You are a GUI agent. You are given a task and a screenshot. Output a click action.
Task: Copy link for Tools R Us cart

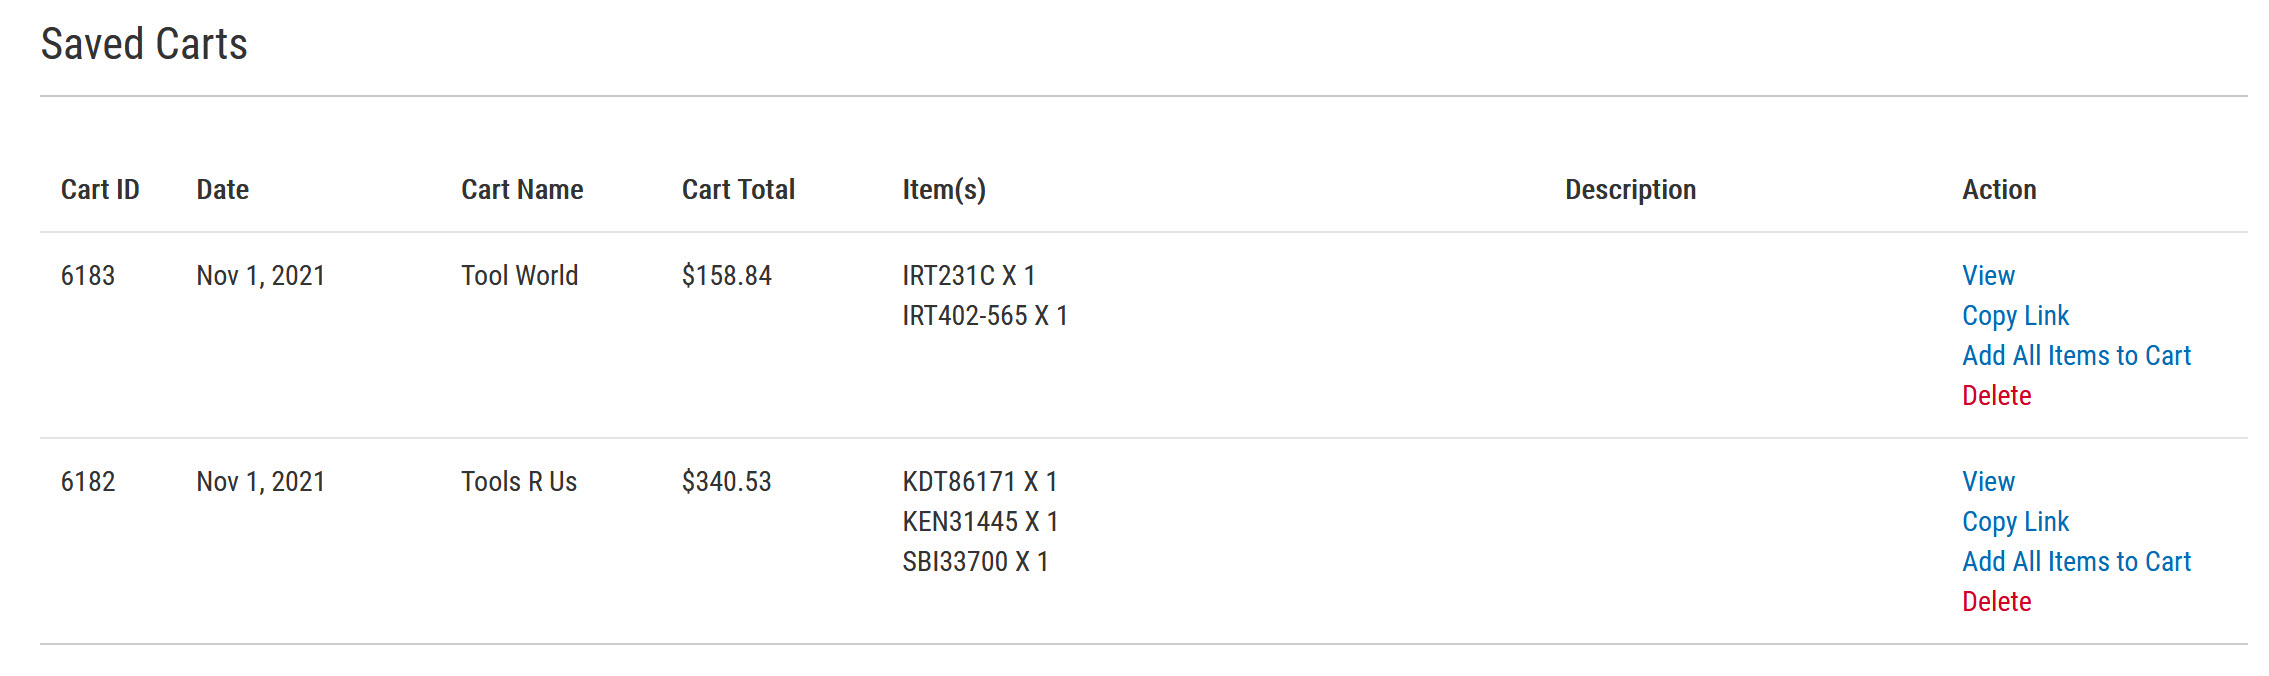2014,522
